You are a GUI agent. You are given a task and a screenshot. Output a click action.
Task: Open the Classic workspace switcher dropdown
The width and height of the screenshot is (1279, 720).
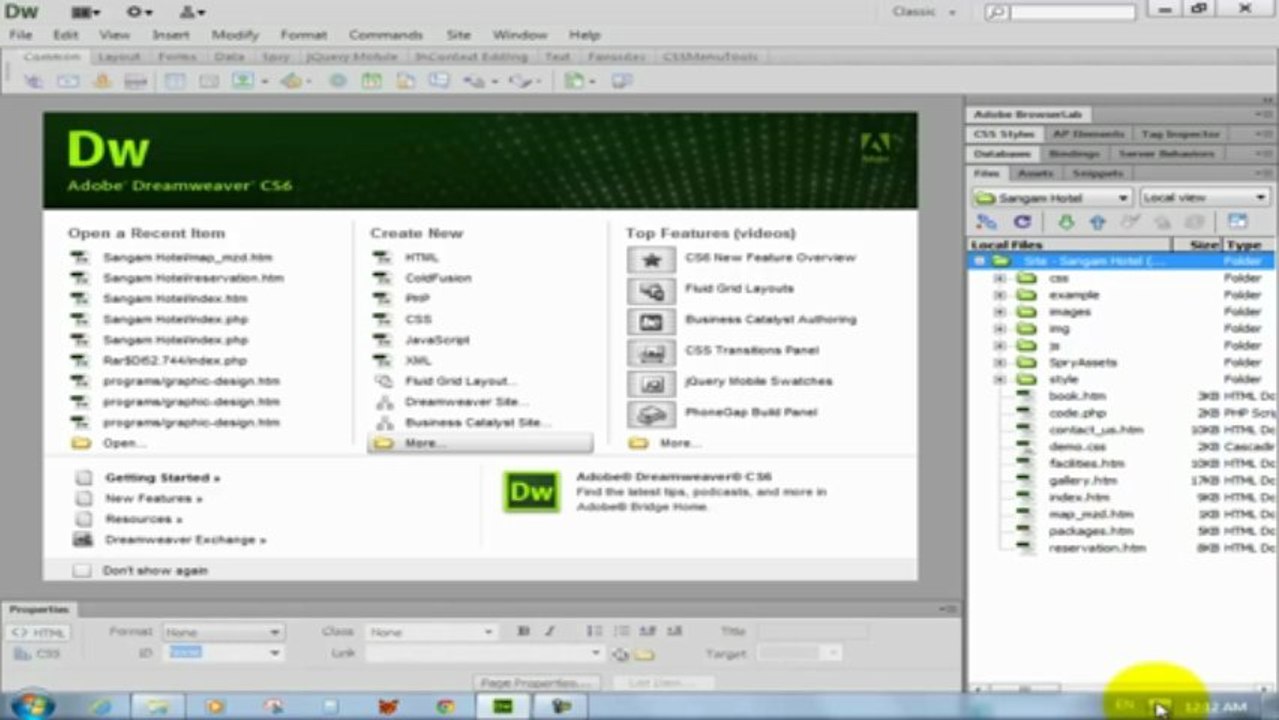pyautogui.click(x=924, y=12)
